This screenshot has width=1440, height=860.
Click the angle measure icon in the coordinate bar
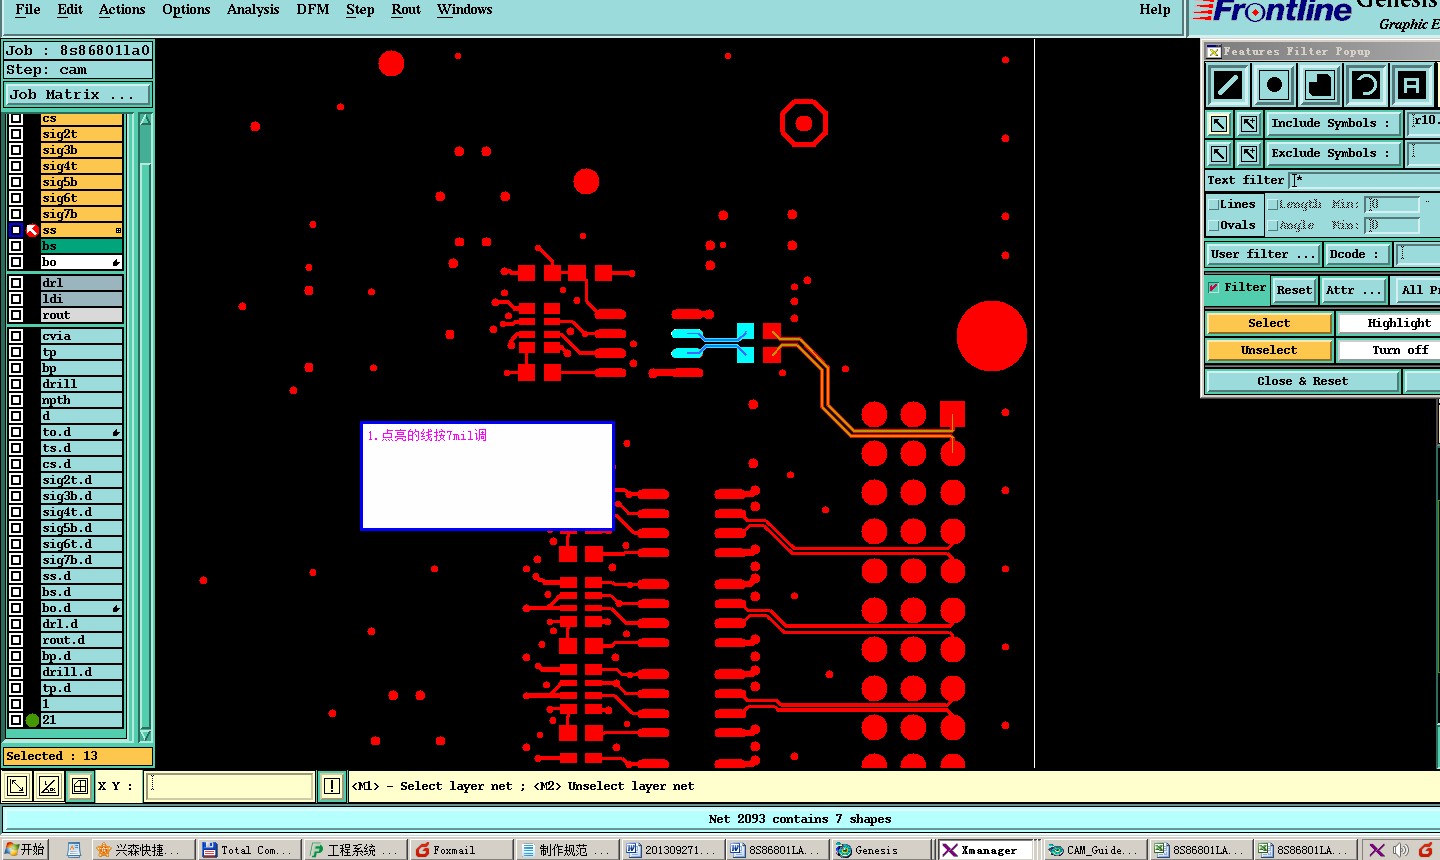(48, 786)
